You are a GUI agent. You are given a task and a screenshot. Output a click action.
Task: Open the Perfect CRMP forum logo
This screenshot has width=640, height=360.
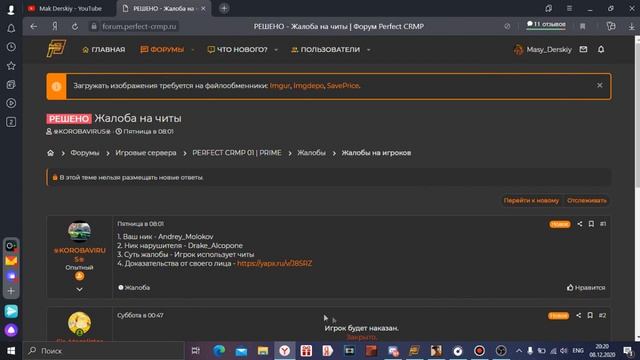pyautogui.click(x=56, y=49)
